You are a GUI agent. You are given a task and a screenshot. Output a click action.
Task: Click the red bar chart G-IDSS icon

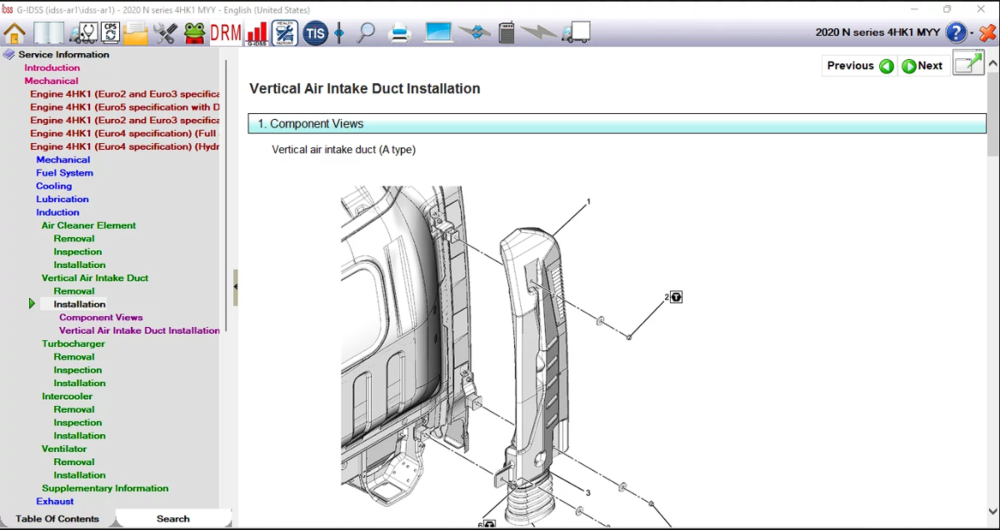tap(257, 33)
